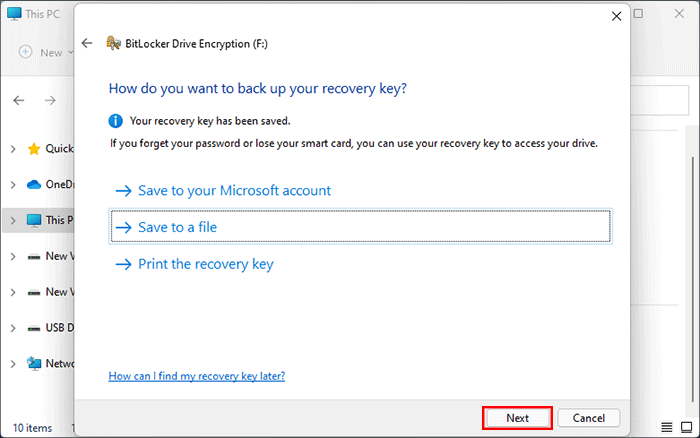Image resolution: width=700 pixels, height=438 pixels.
Task: Expand the Quick access tree node
Action: tap(12, 149)
